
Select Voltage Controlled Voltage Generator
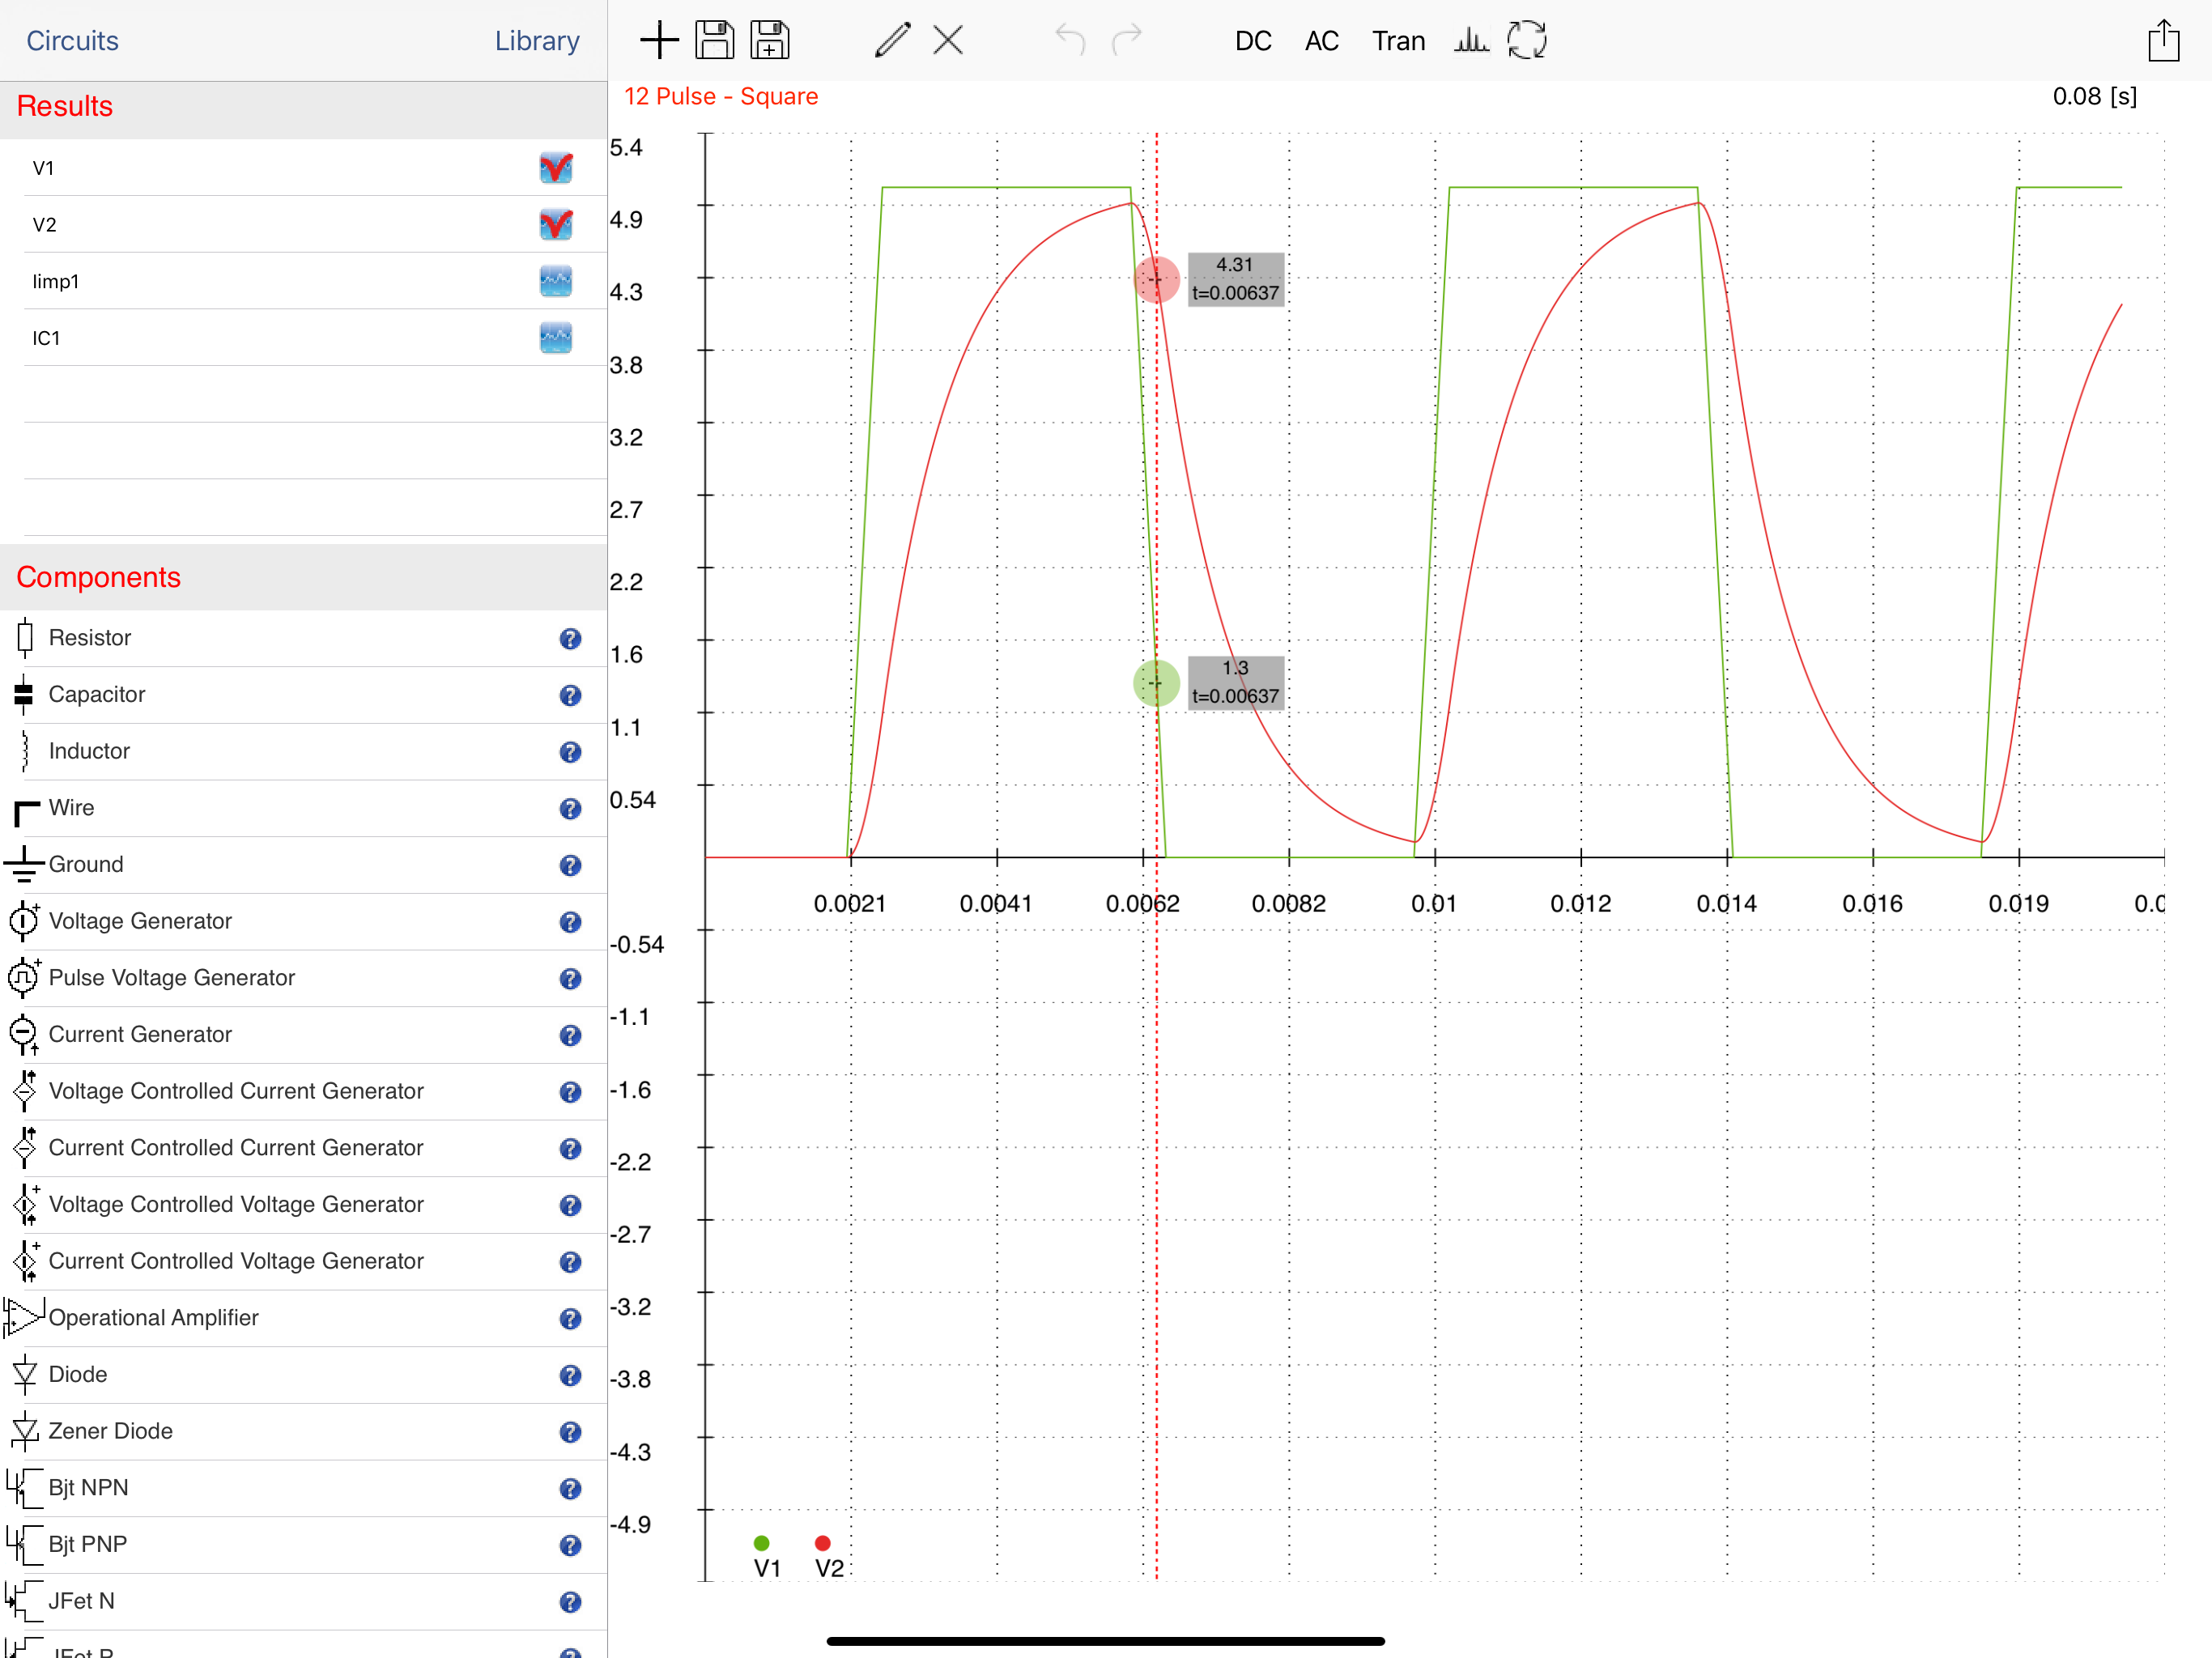[303, 1205]
